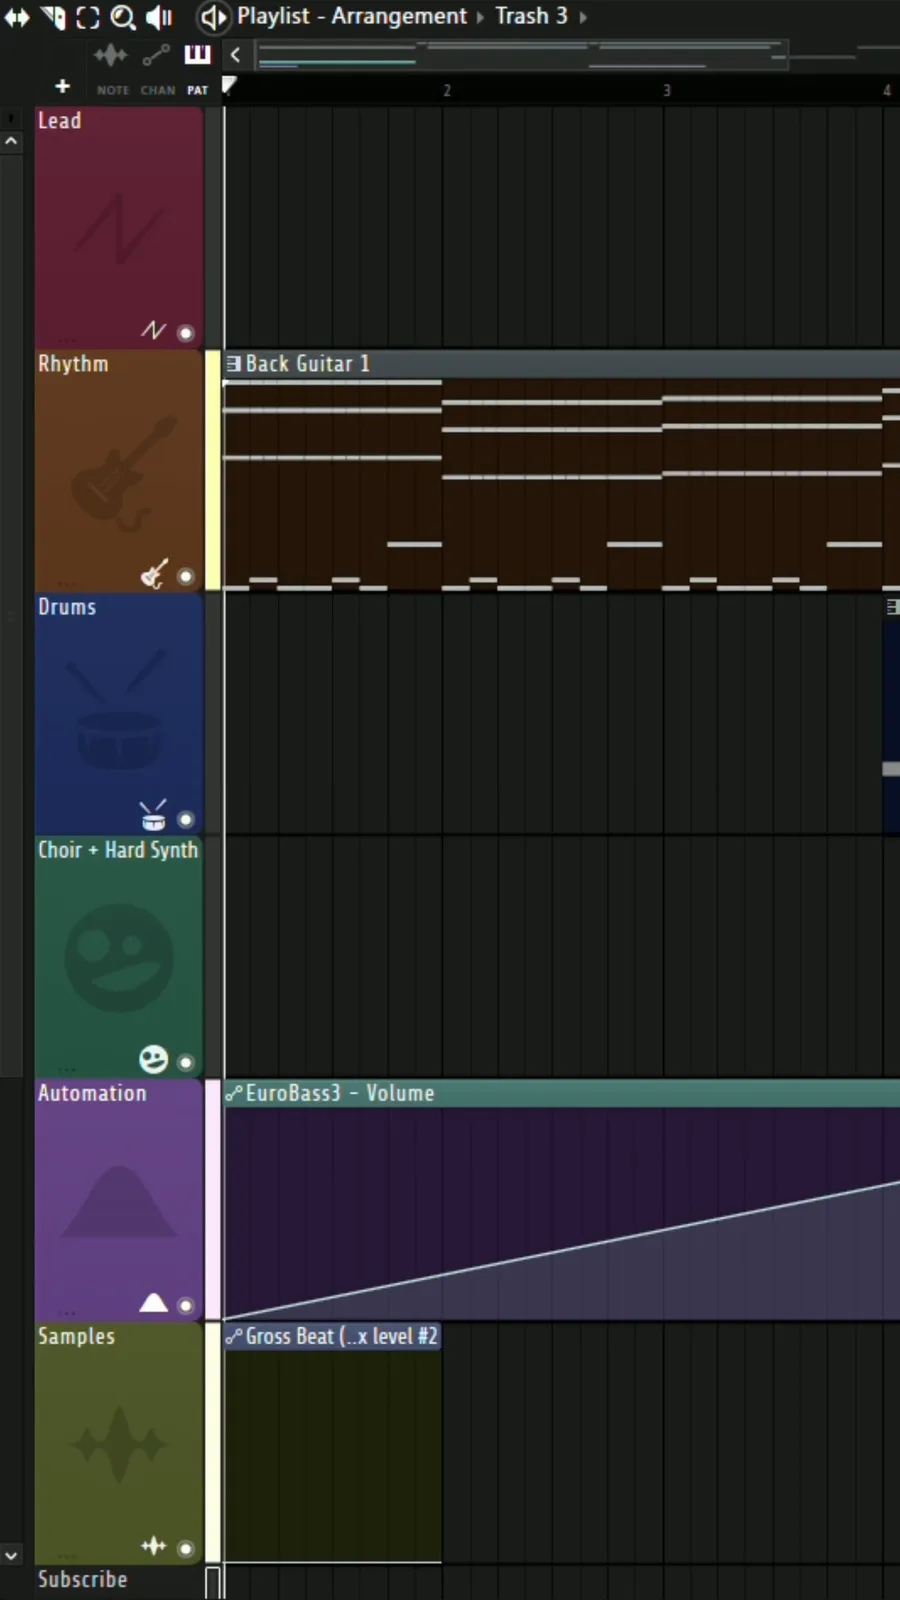Viewport: 900px width, 1600px height.
Task: Switch to the NOTE tab
Action: tap(113, 90)
